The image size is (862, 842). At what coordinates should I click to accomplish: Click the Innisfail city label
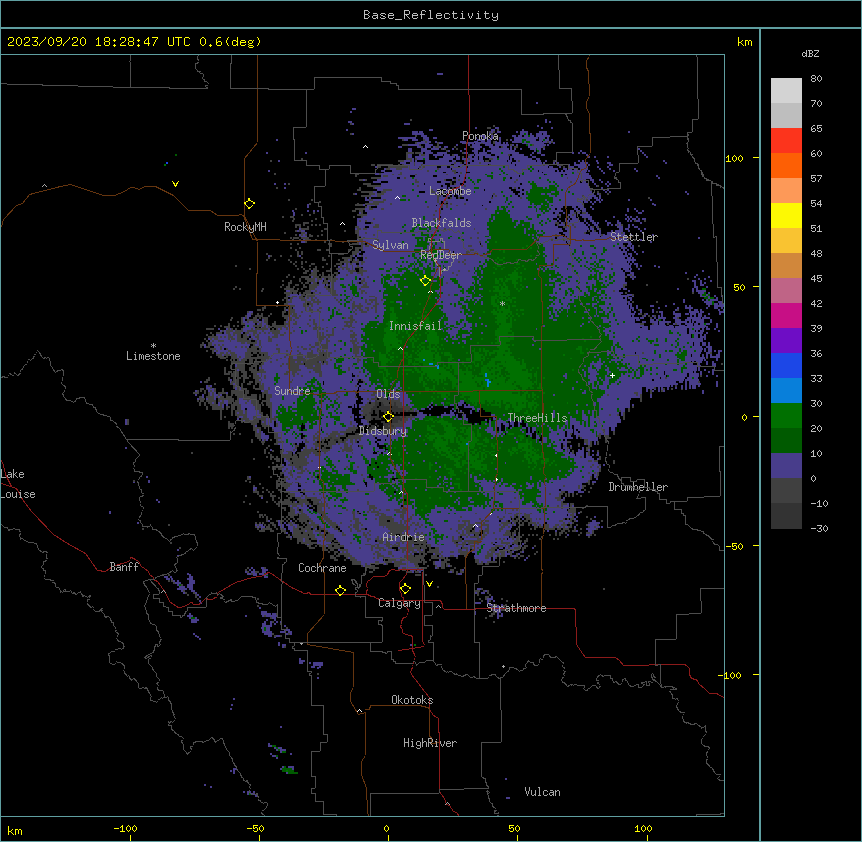click(x=415, y=326)
